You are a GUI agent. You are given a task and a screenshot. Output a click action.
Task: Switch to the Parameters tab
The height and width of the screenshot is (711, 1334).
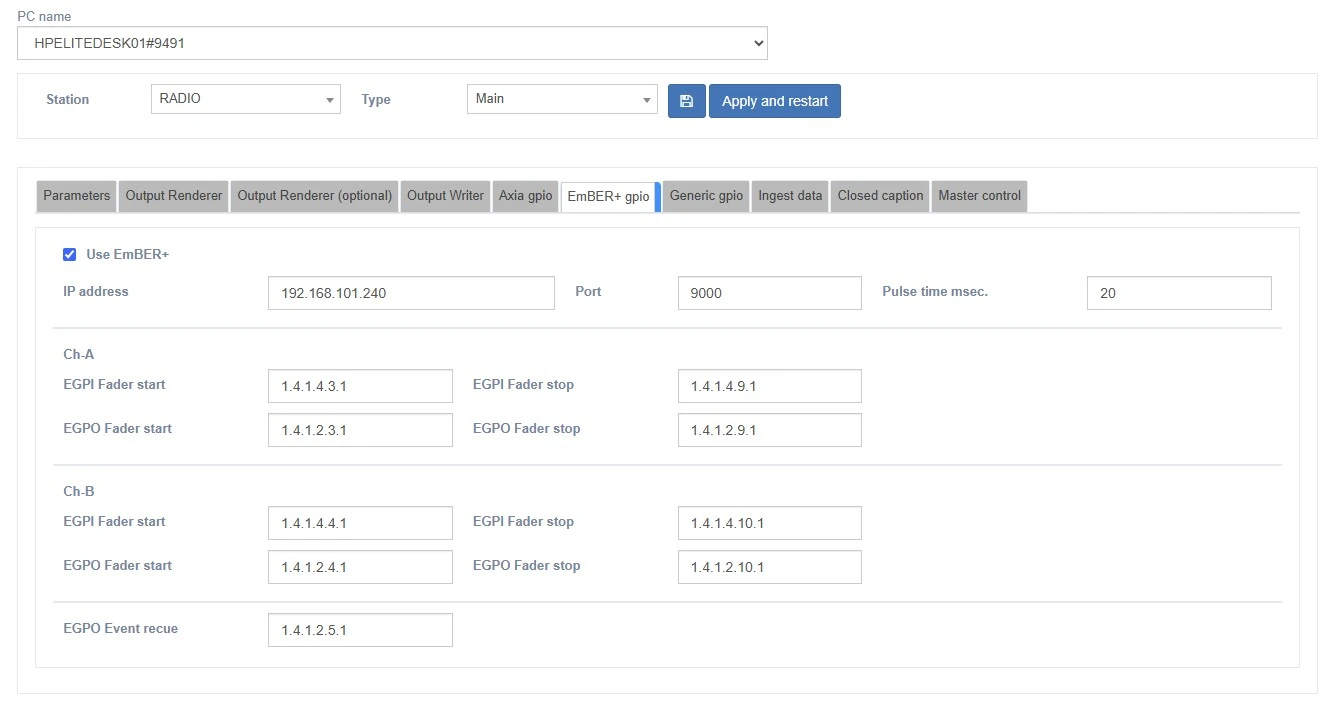77,196
